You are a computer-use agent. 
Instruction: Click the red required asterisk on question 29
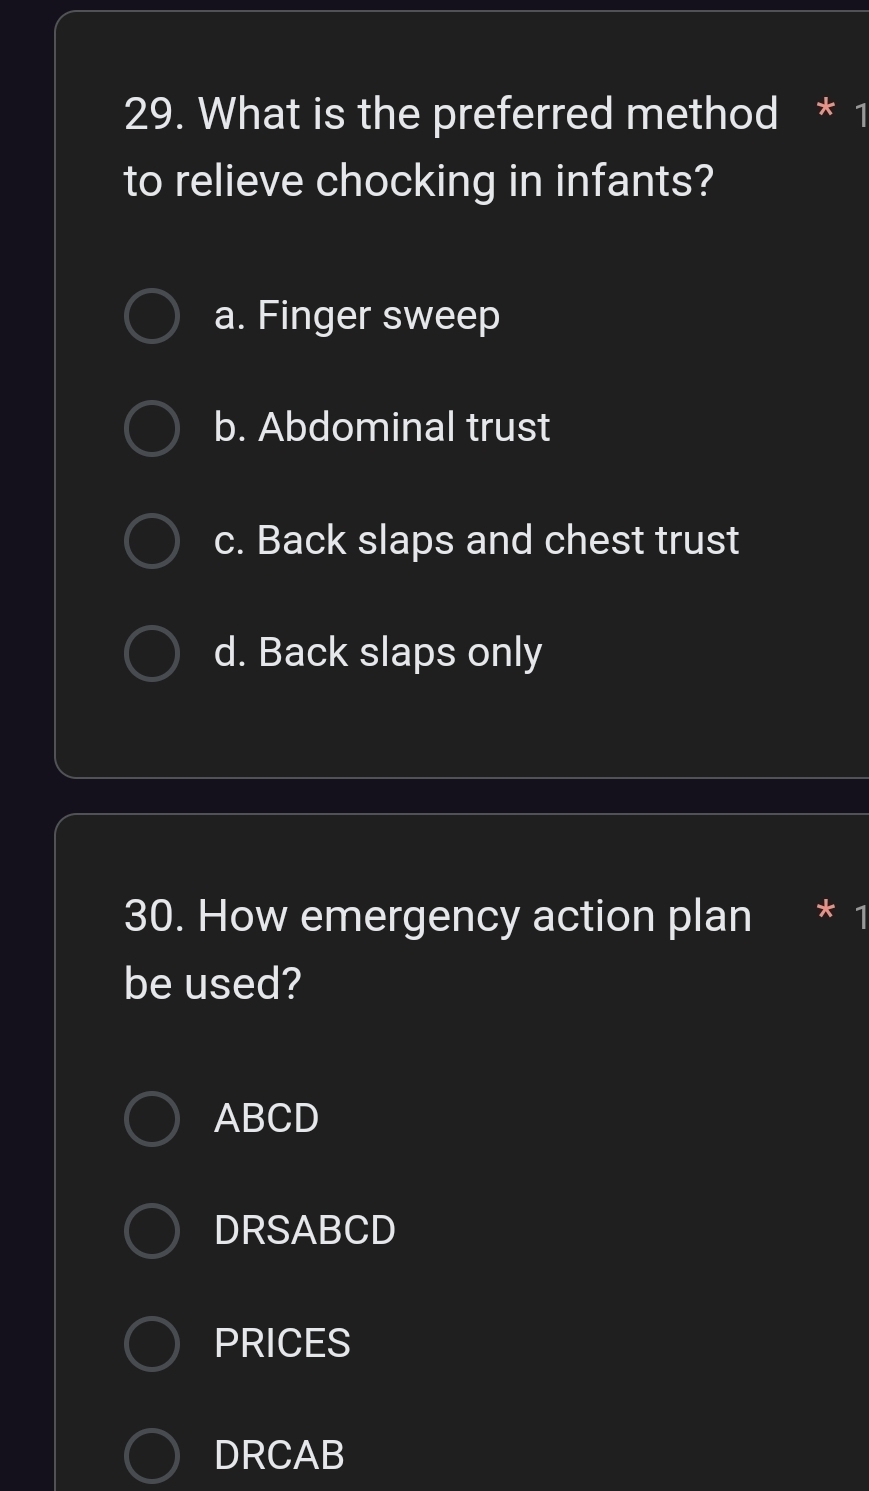[x=825, y=110]
